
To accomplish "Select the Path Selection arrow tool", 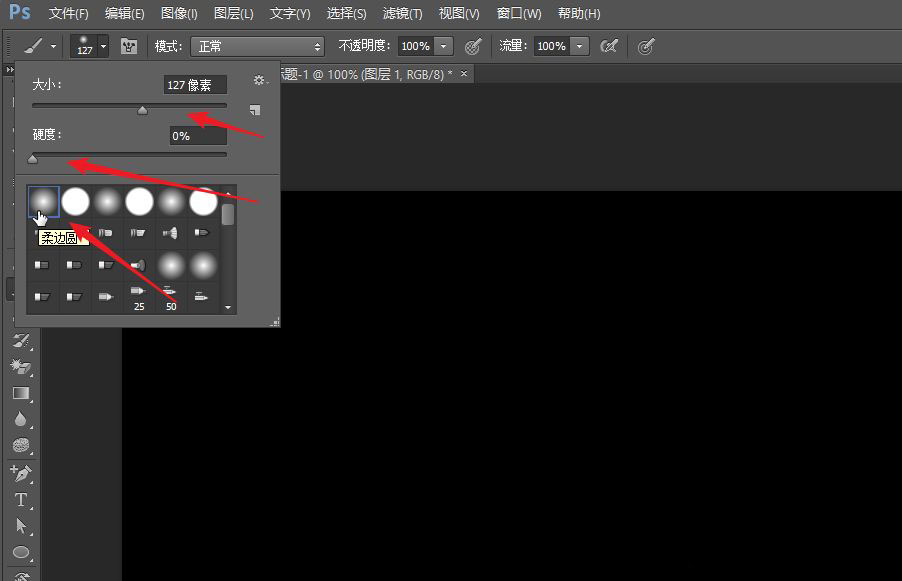I will [21, 526].
